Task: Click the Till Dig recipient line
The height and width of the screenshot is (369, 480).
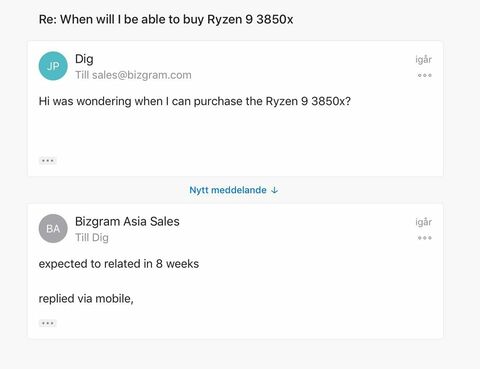Action: [x=92, y=238]
